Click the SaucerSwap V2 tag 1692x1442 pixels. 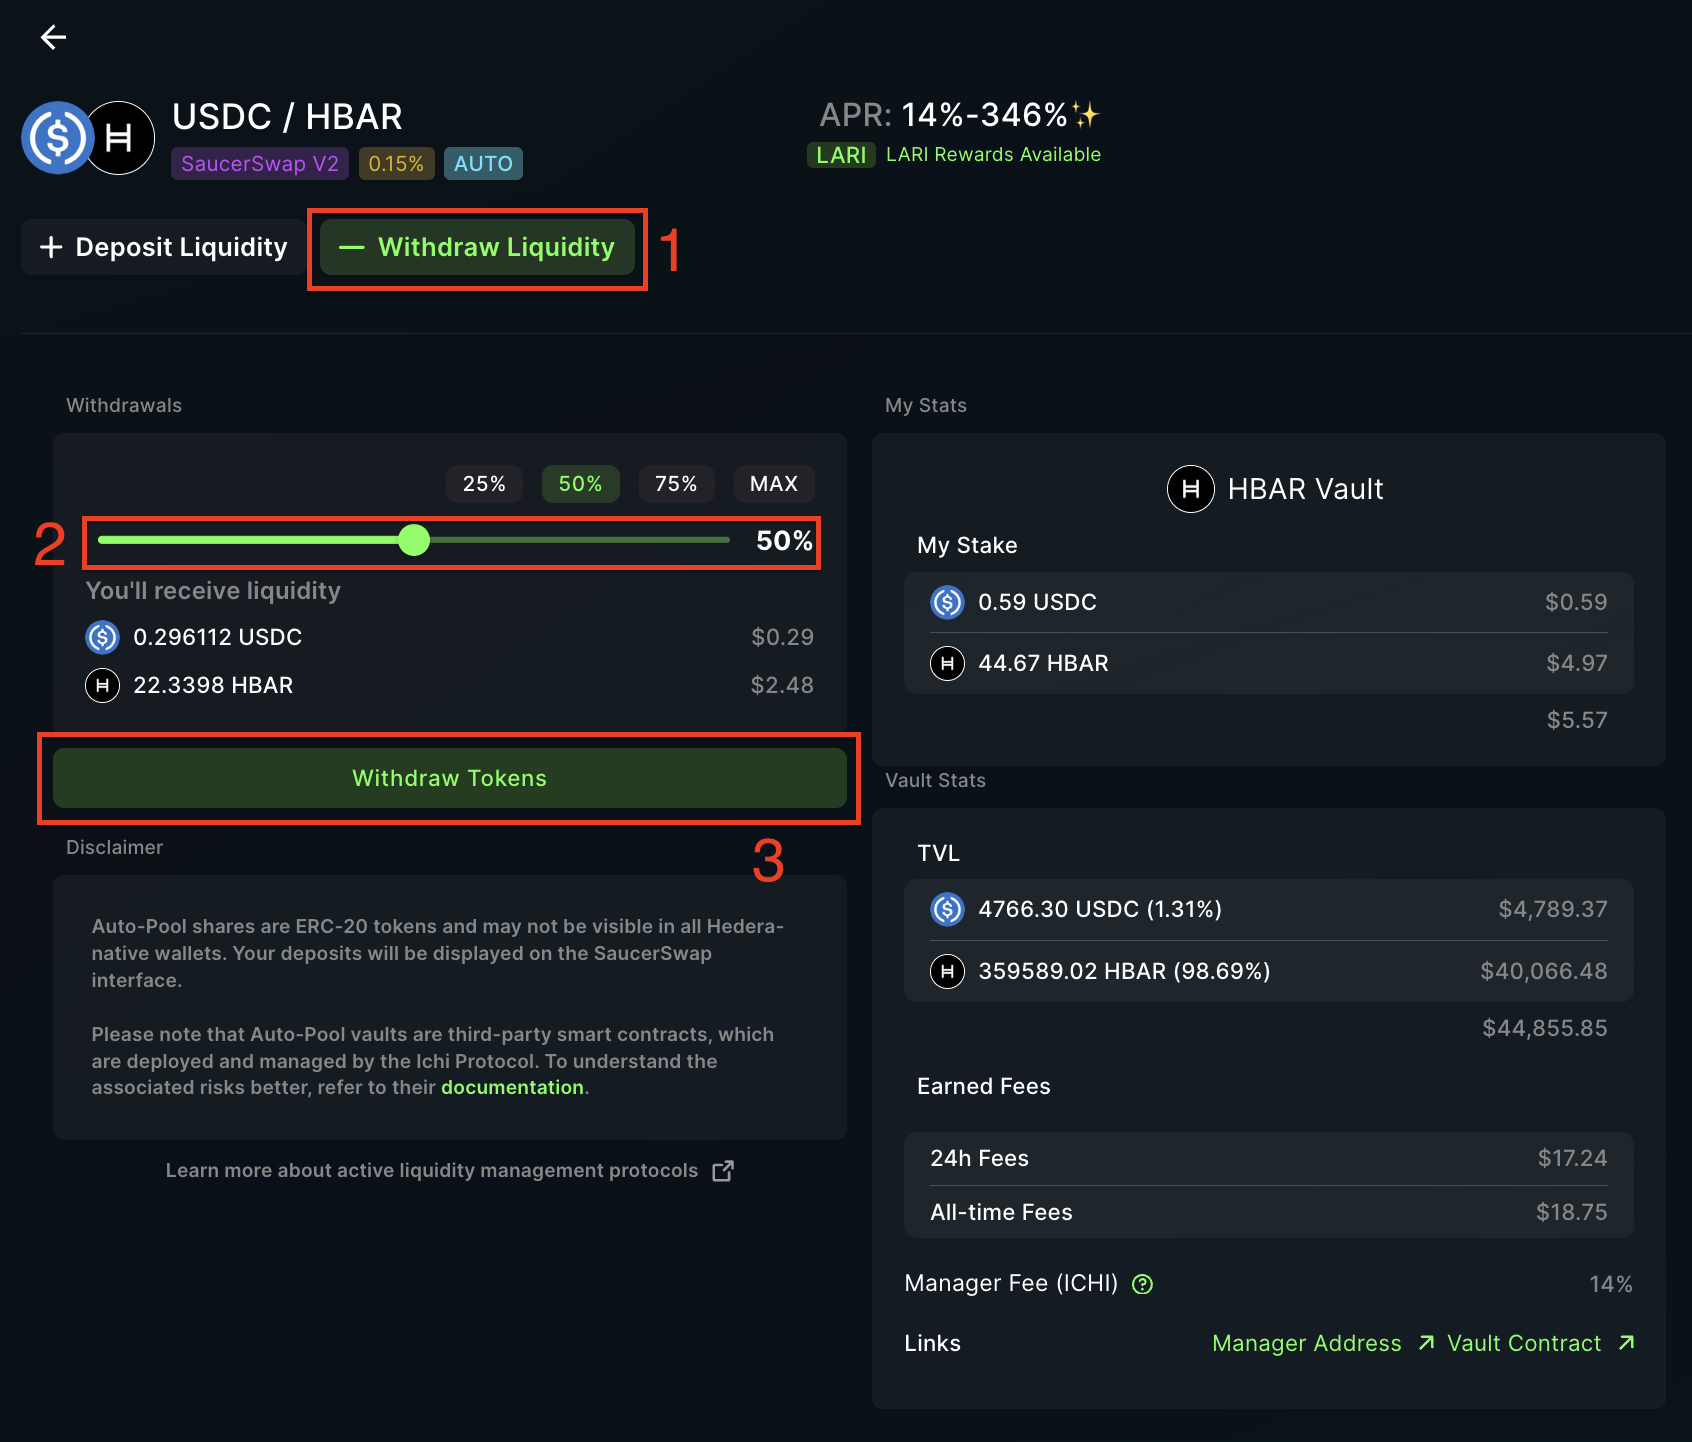260,164
